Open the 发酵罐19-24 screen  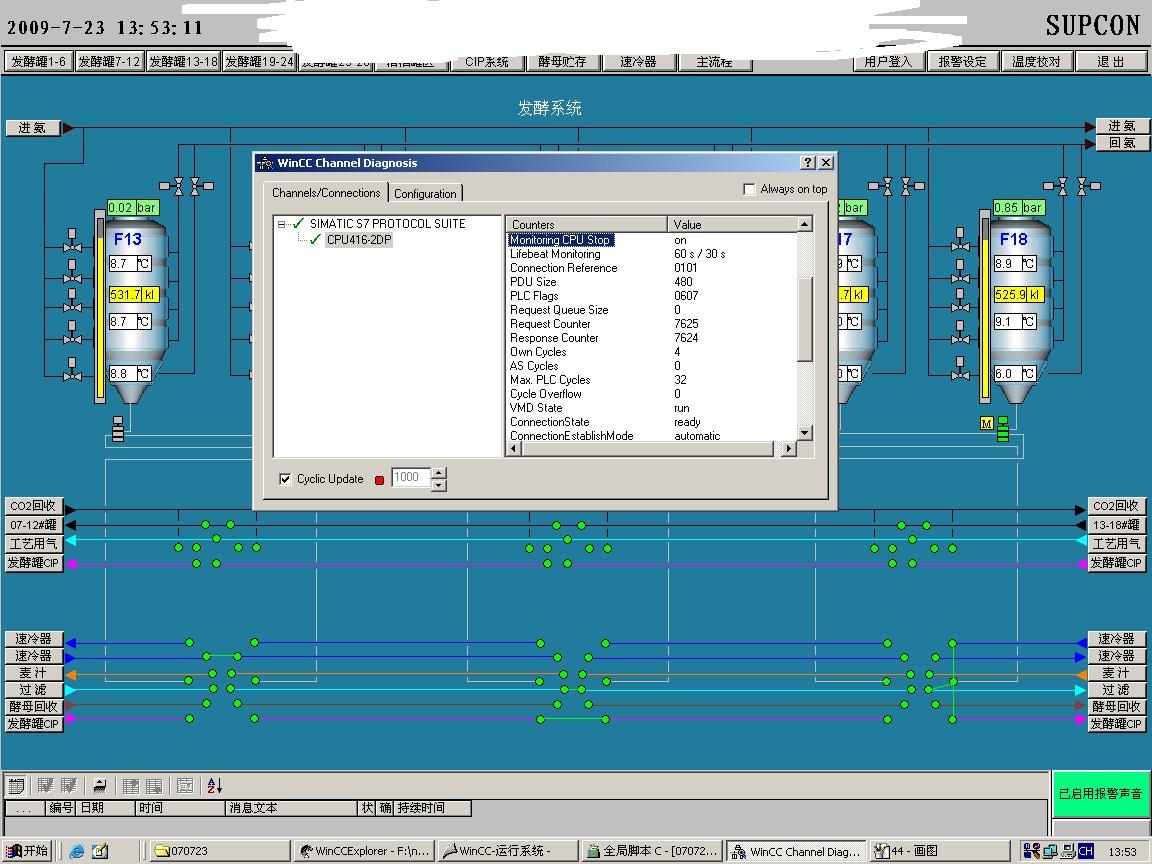click(x=259, y=62)
